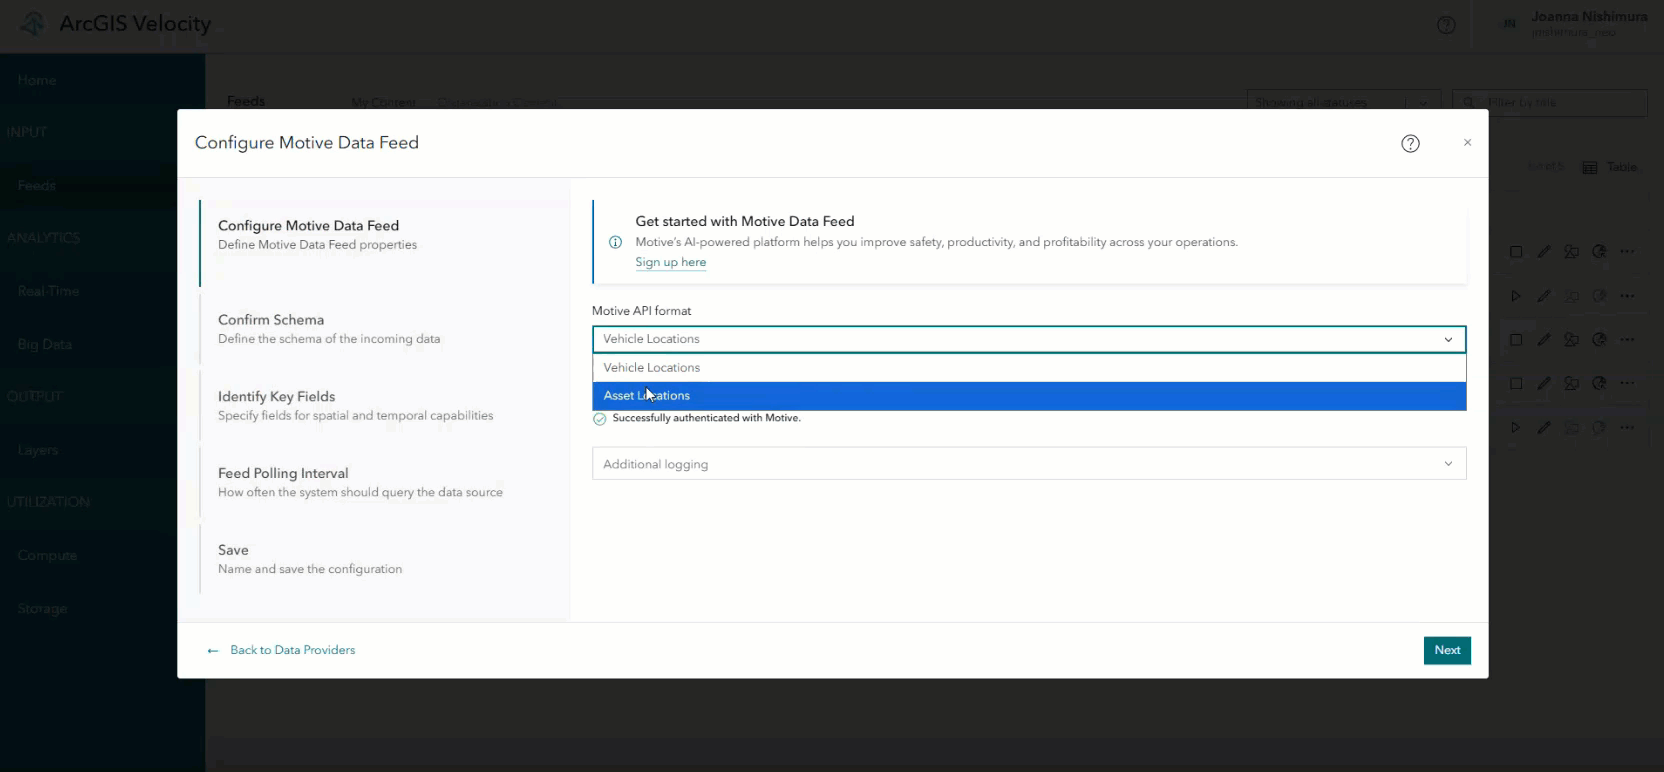This screenshot has width=1664, height=772.
Task: Start the fifth feed with its play icon
Action: (x=1516, y=427)
